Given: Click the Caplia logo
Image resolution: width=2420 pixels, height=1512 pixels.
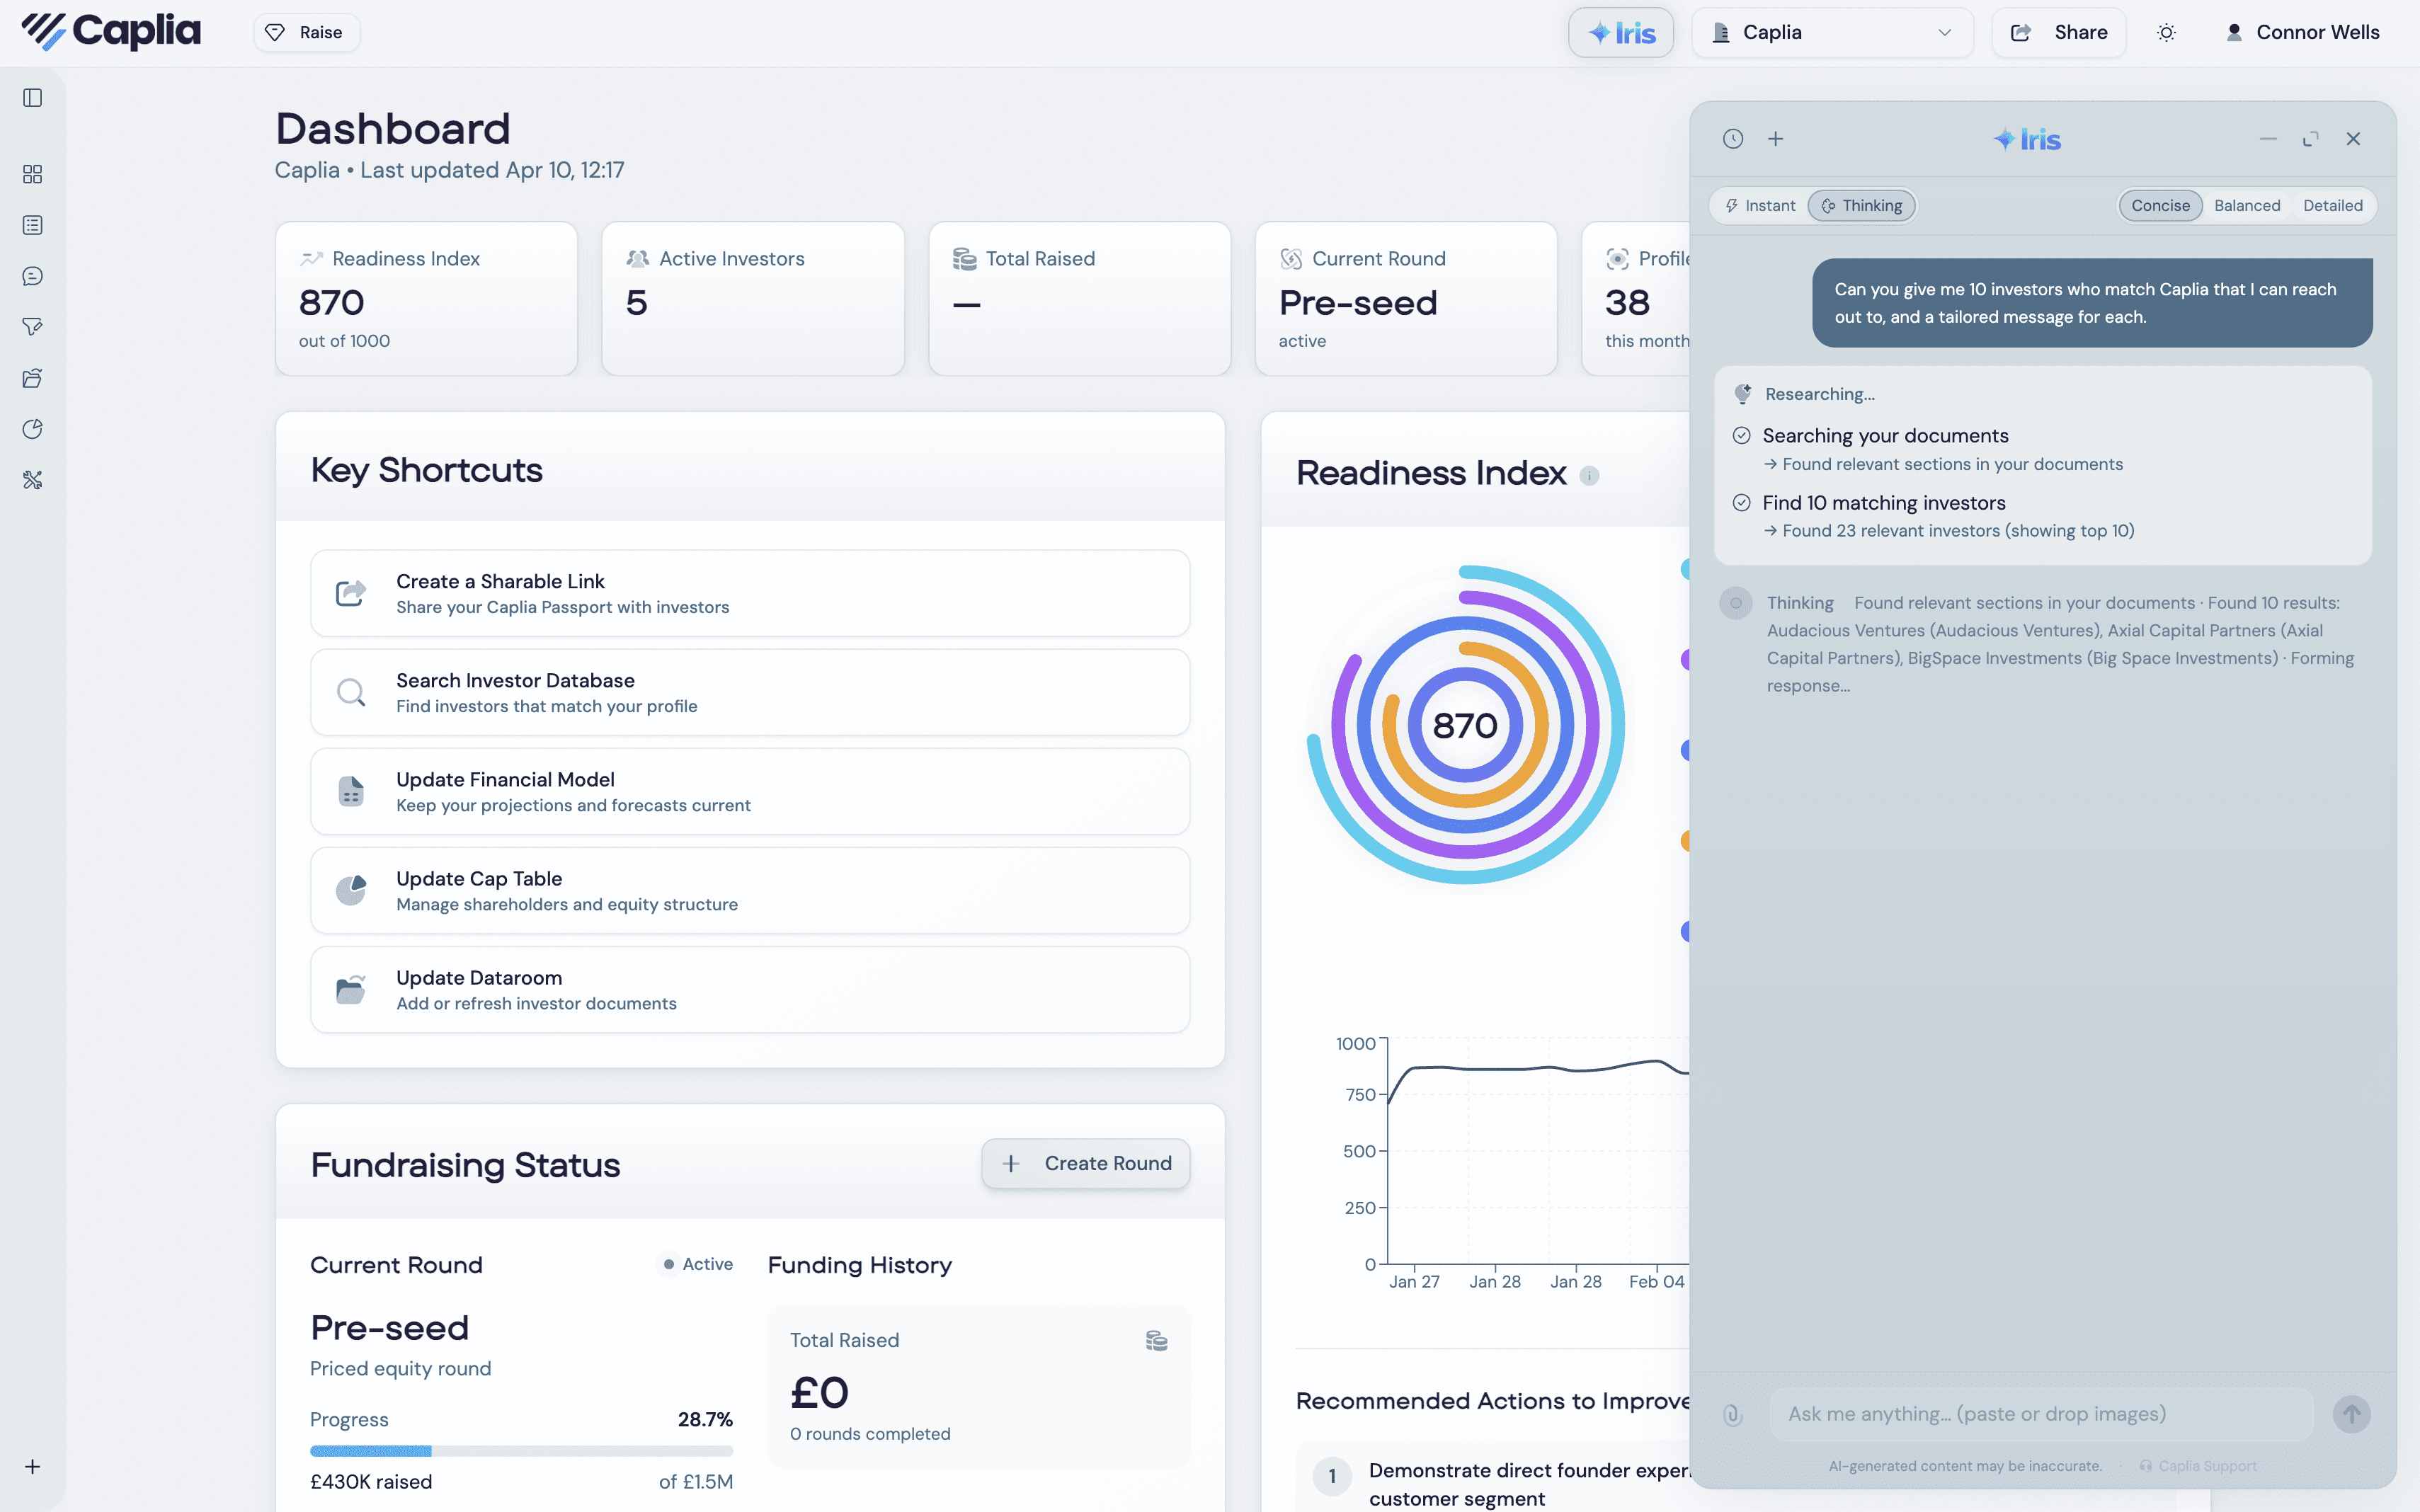Looking at the screenshot, I should (111, 32).
